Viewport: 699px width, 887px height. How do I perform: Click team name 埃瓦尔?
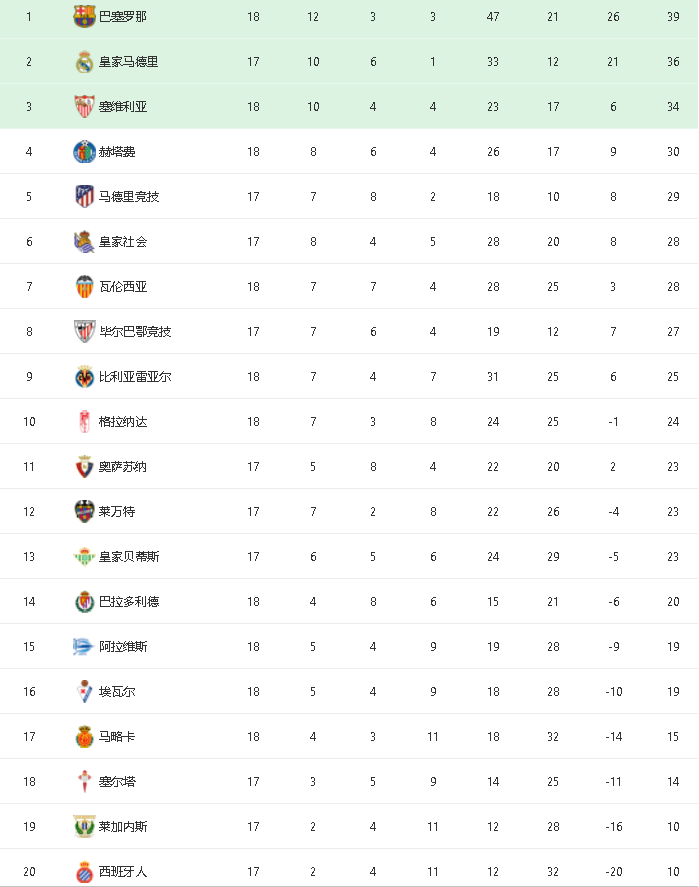(x=117, y=691)
